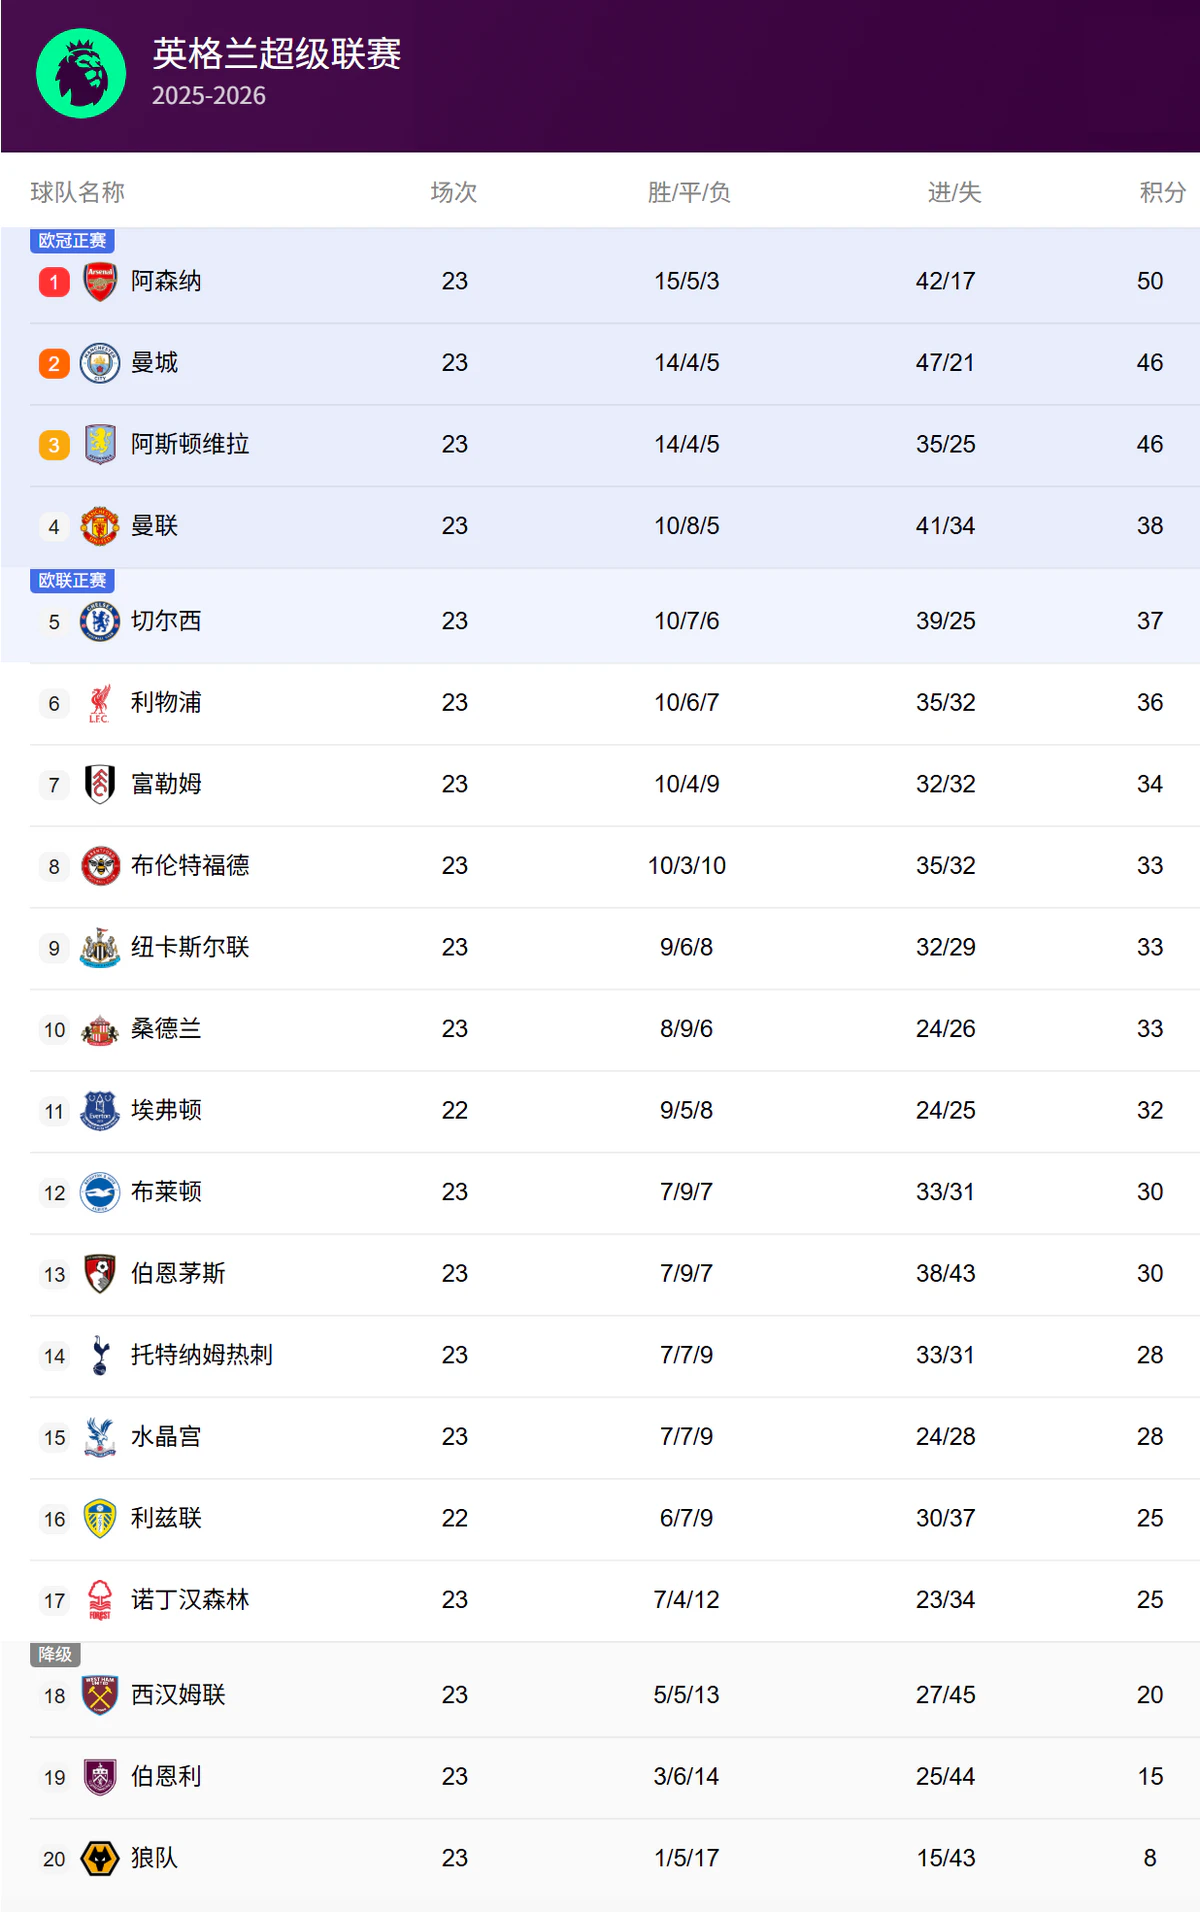The height and width of the screenshot is (1912, 1200).
Task: Click the Liverpool club crest
Action: pyautogui.click(x=100, y=703)
